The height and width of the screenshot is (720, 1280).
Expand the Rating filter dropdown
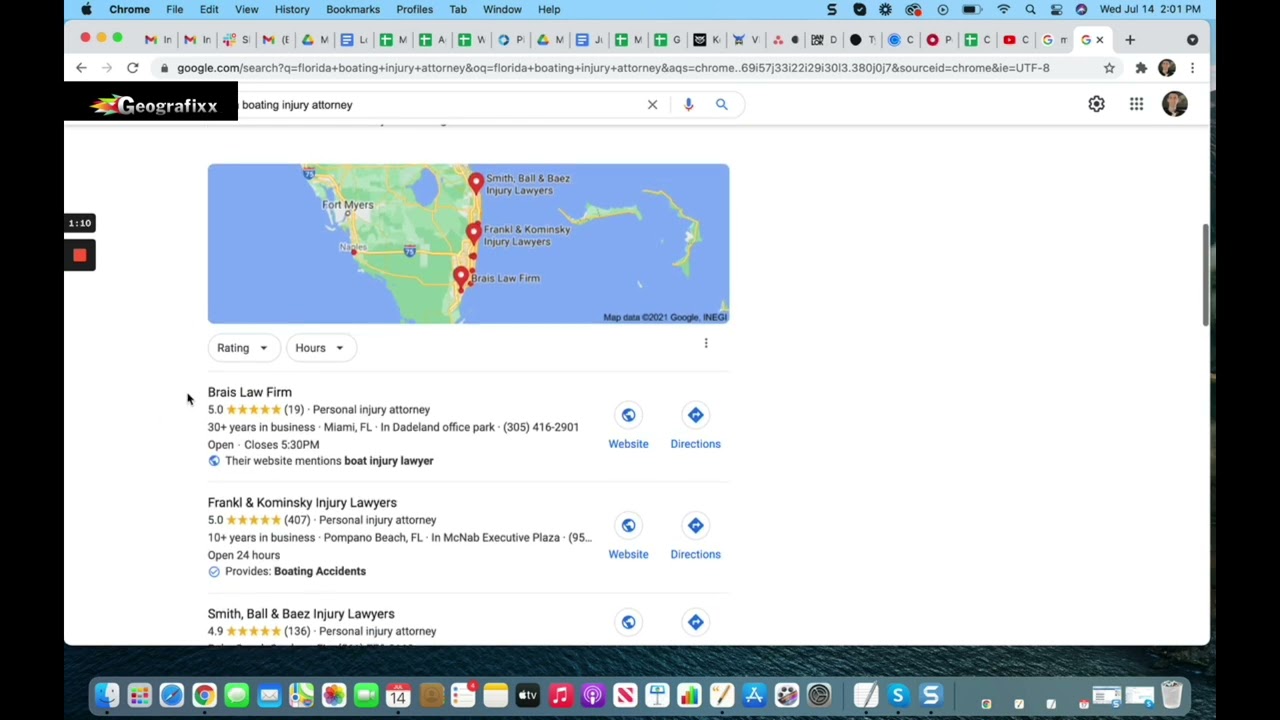point(243,348)
